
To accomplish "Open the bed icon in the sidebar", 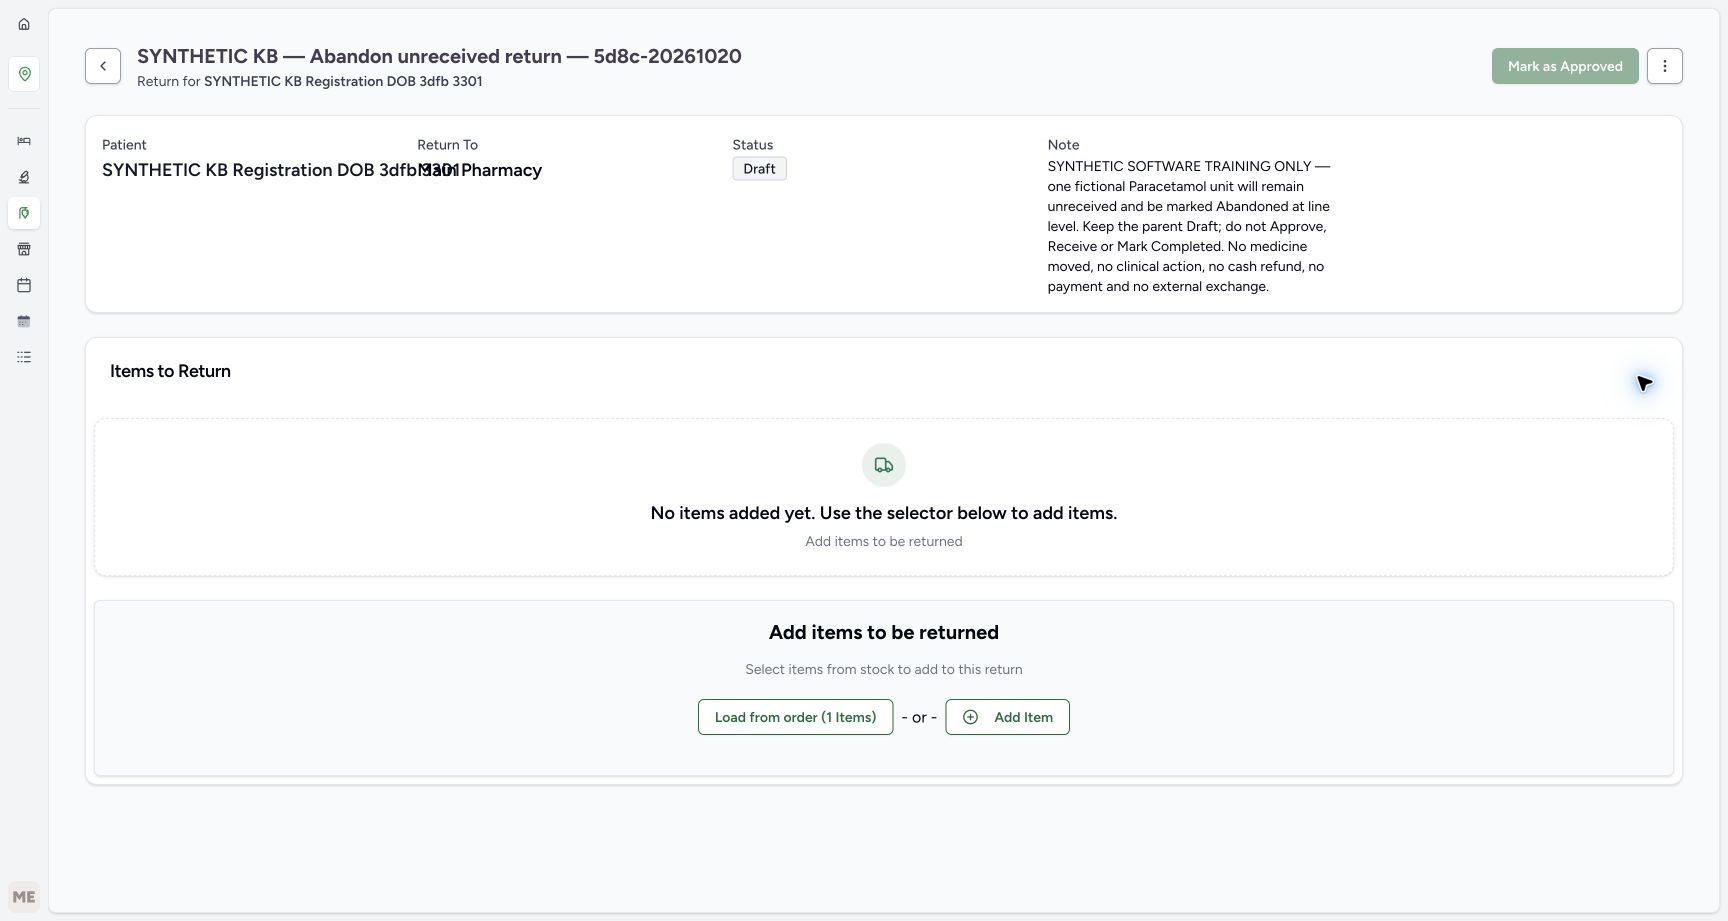I will click(x=24, y=141).
